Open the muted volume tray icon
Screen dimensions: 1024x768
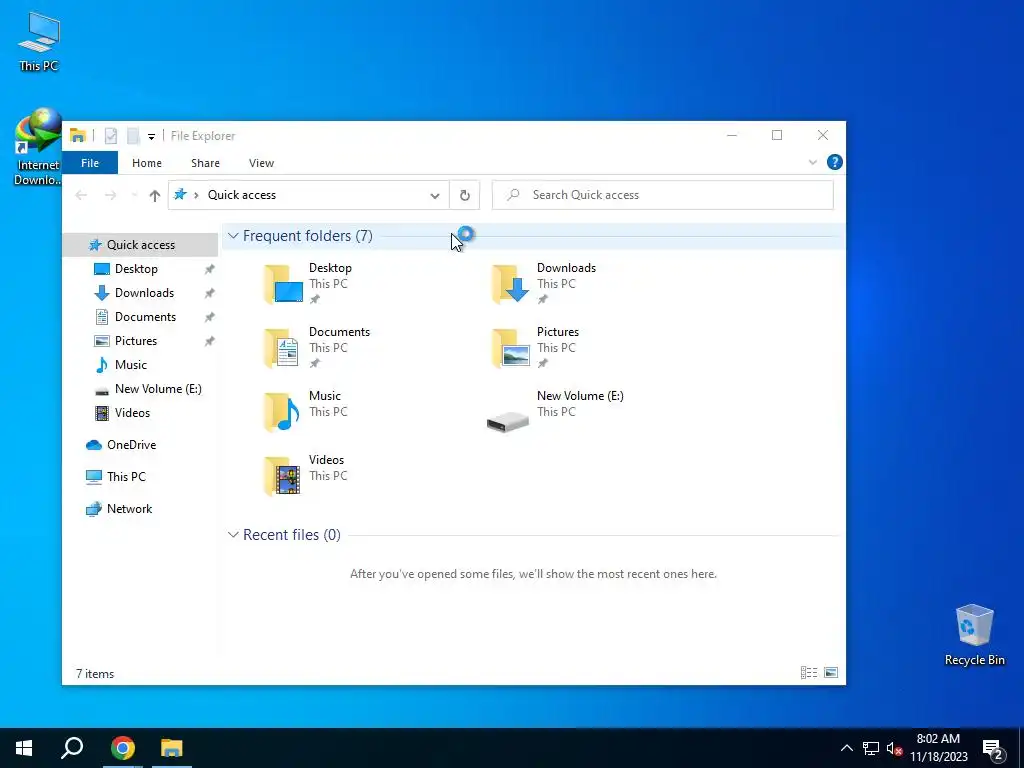(895, 748)
